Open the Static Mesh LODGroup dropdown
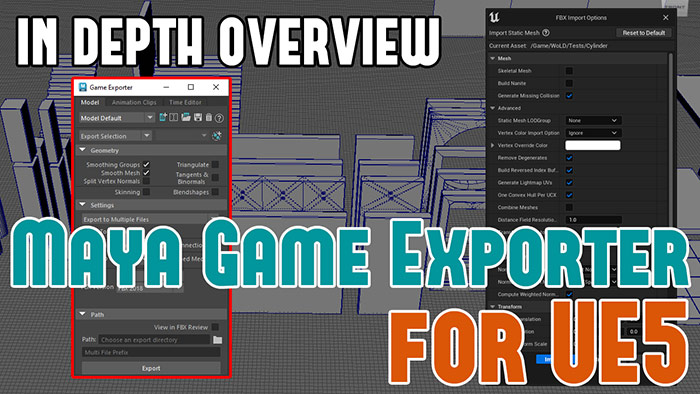 tap(593, 120)
